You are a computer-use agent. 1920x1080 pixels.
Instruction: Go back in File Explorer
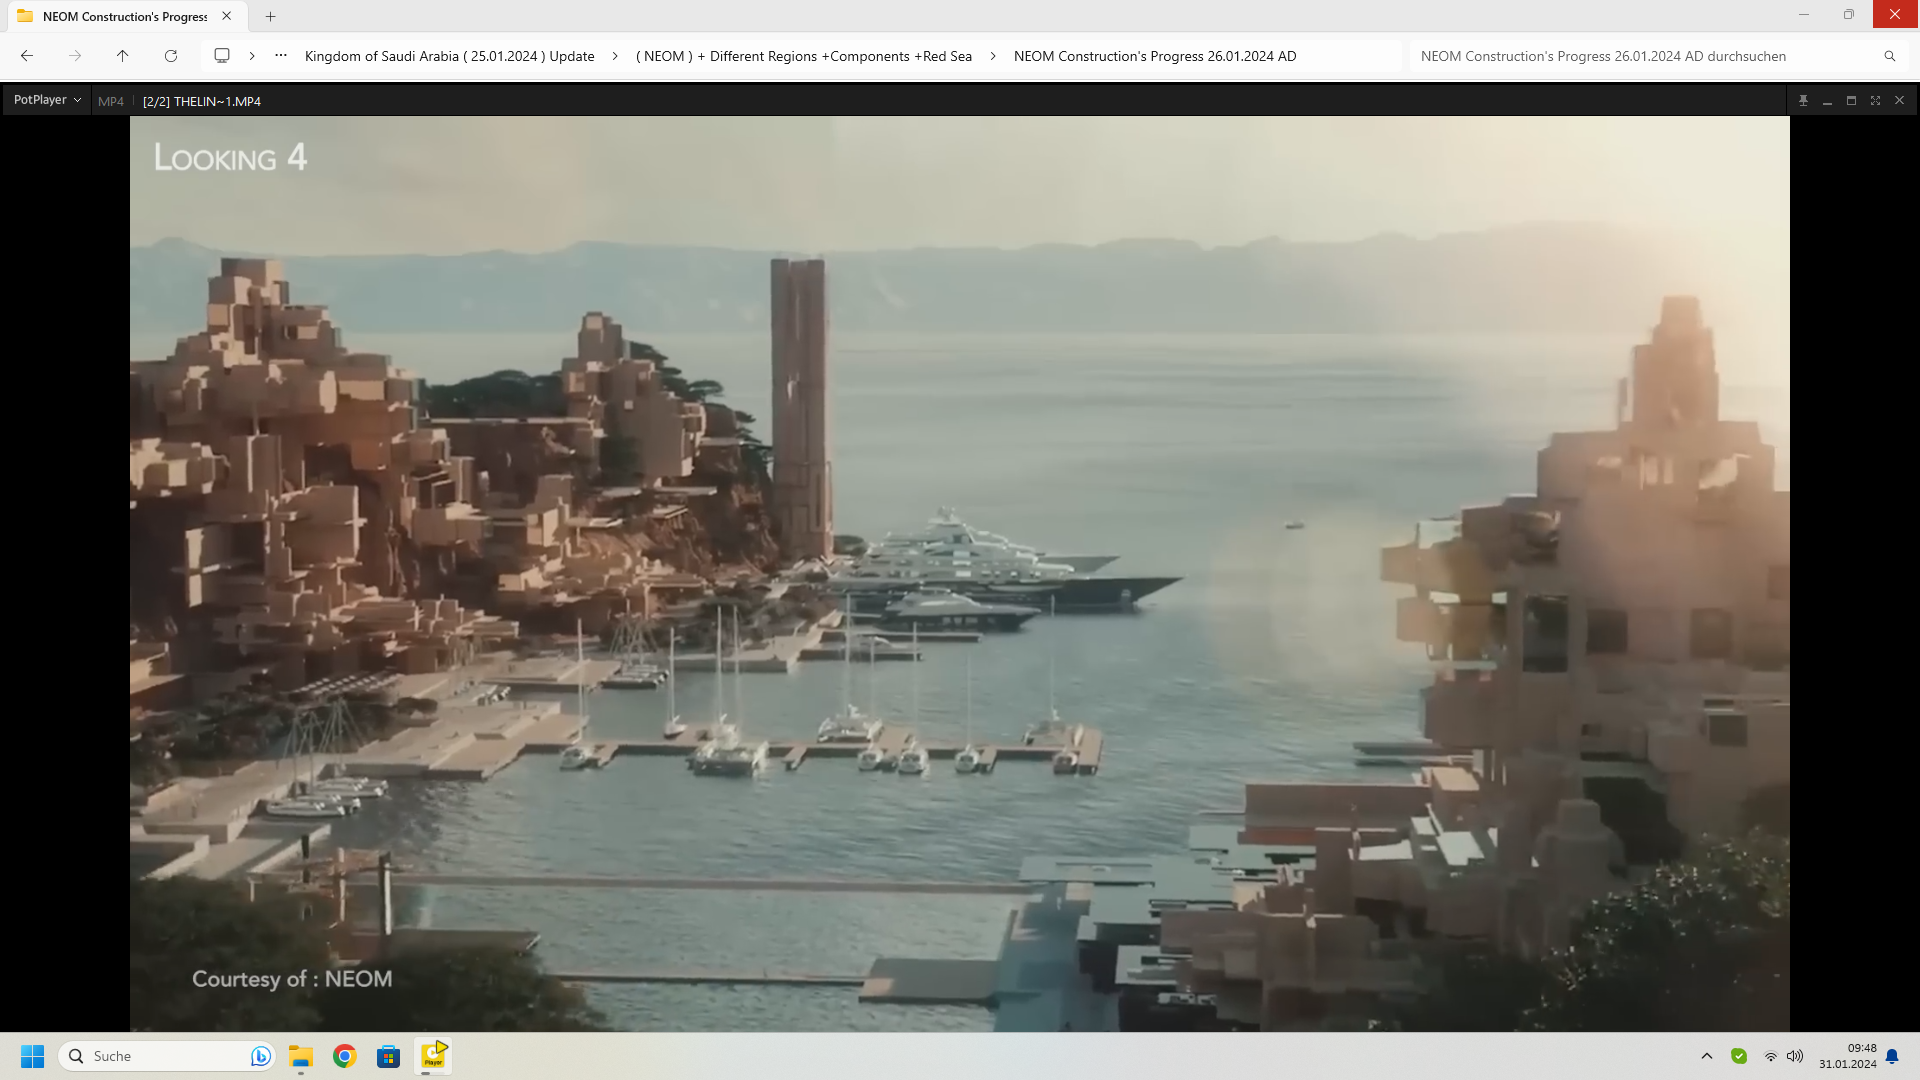tap(27, 56)
